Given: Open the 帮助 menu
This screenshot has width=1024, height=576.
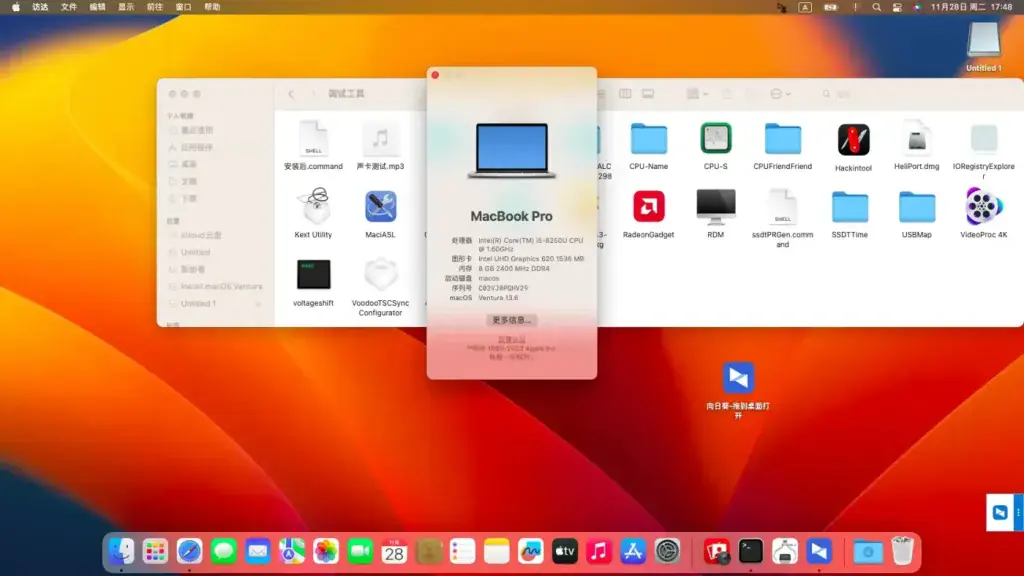Looking at the screenshot, I should point(212,7).
